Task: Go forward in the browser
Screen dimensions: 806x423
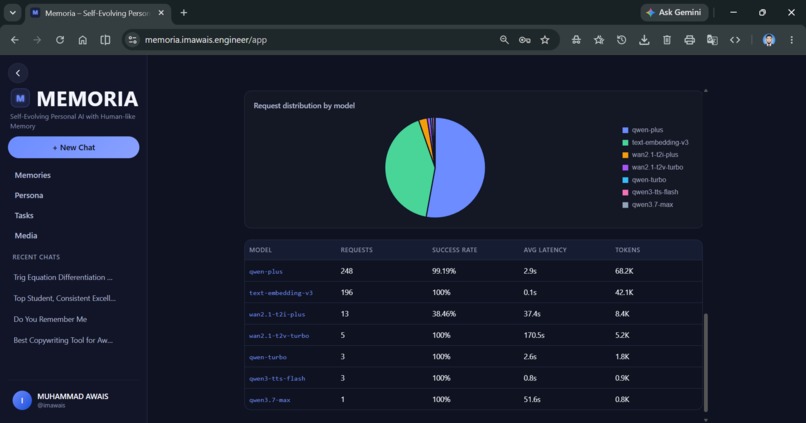Action: point(37,40)
